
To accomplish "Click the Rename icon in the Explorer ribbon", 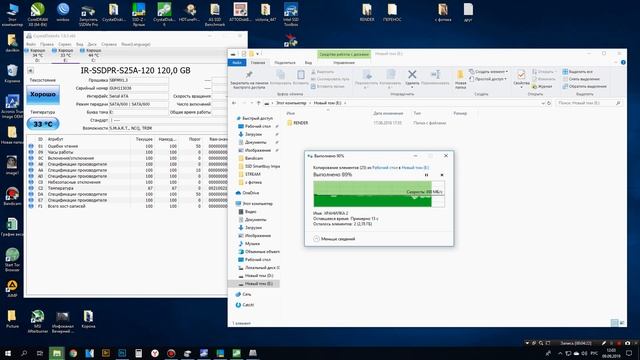I will 435,74.
